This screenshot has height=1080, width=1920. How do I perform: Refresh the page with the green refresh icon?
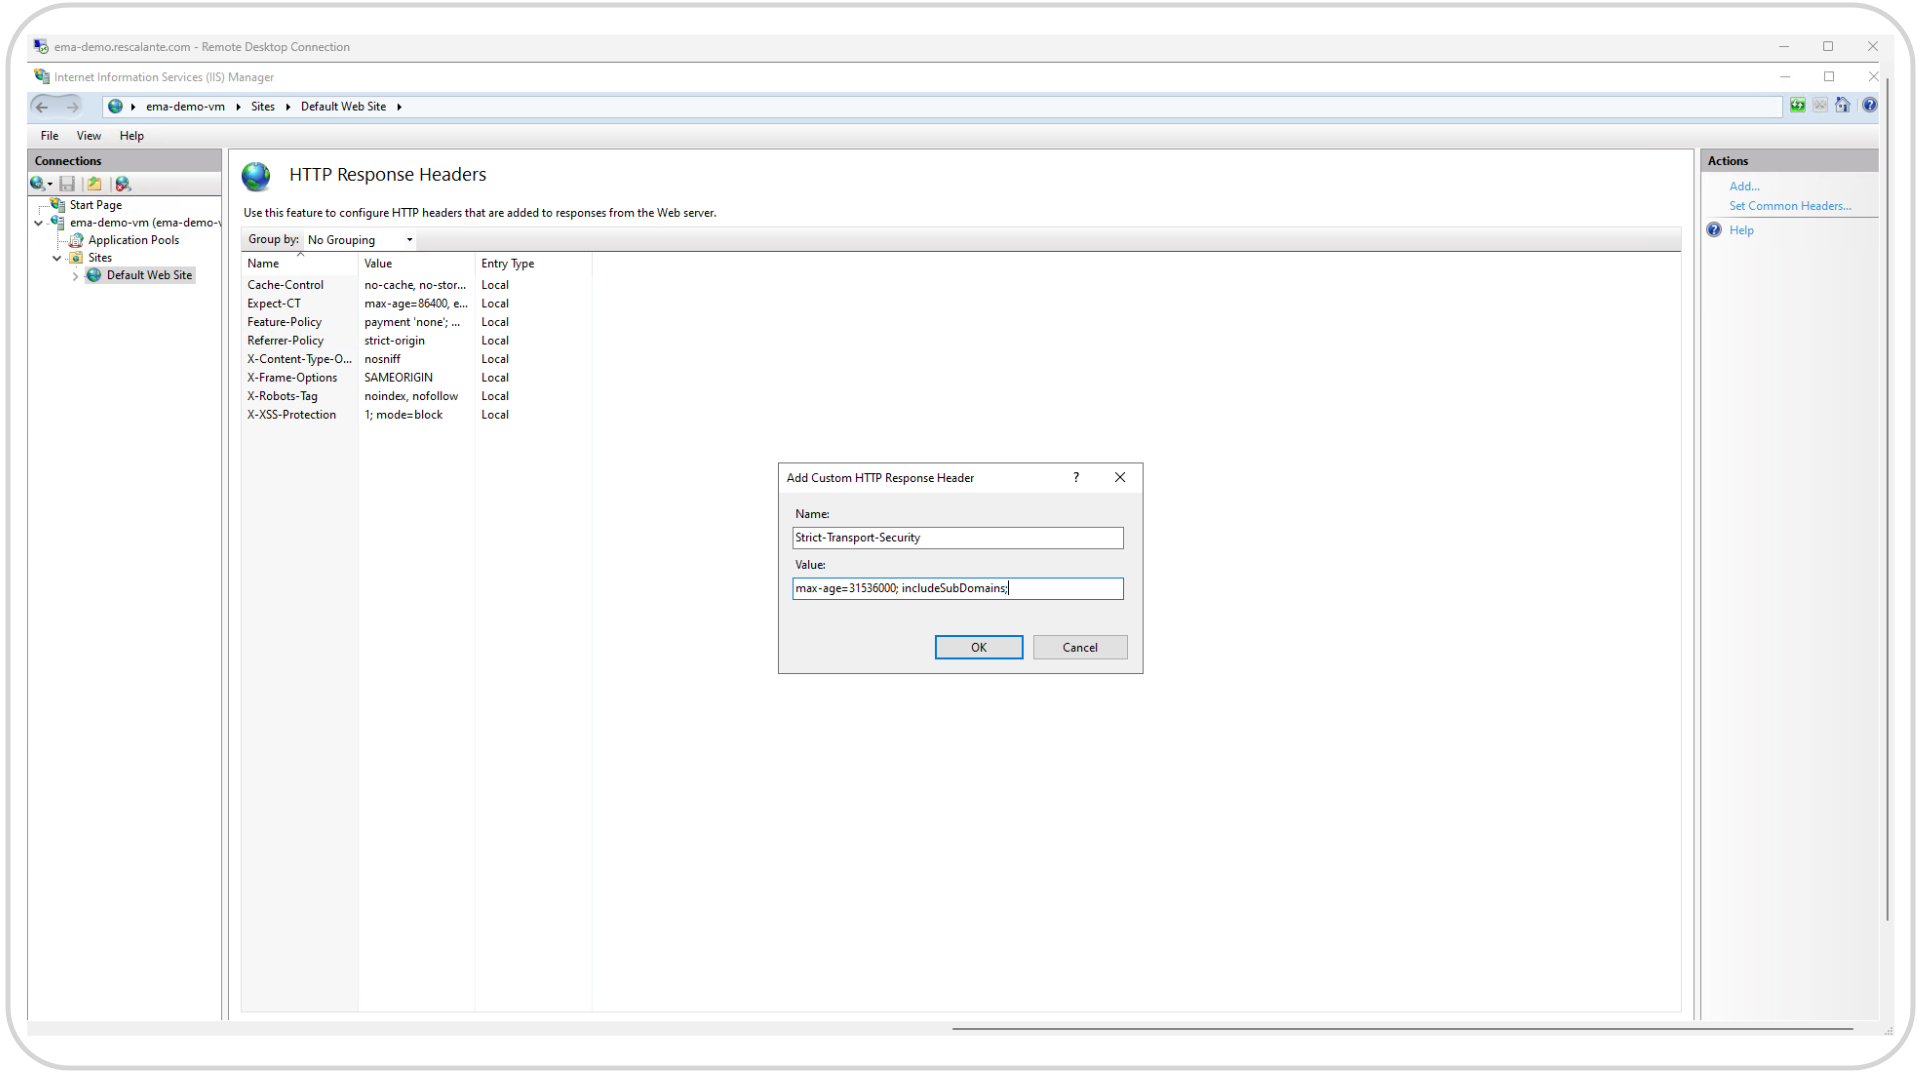1798,105
